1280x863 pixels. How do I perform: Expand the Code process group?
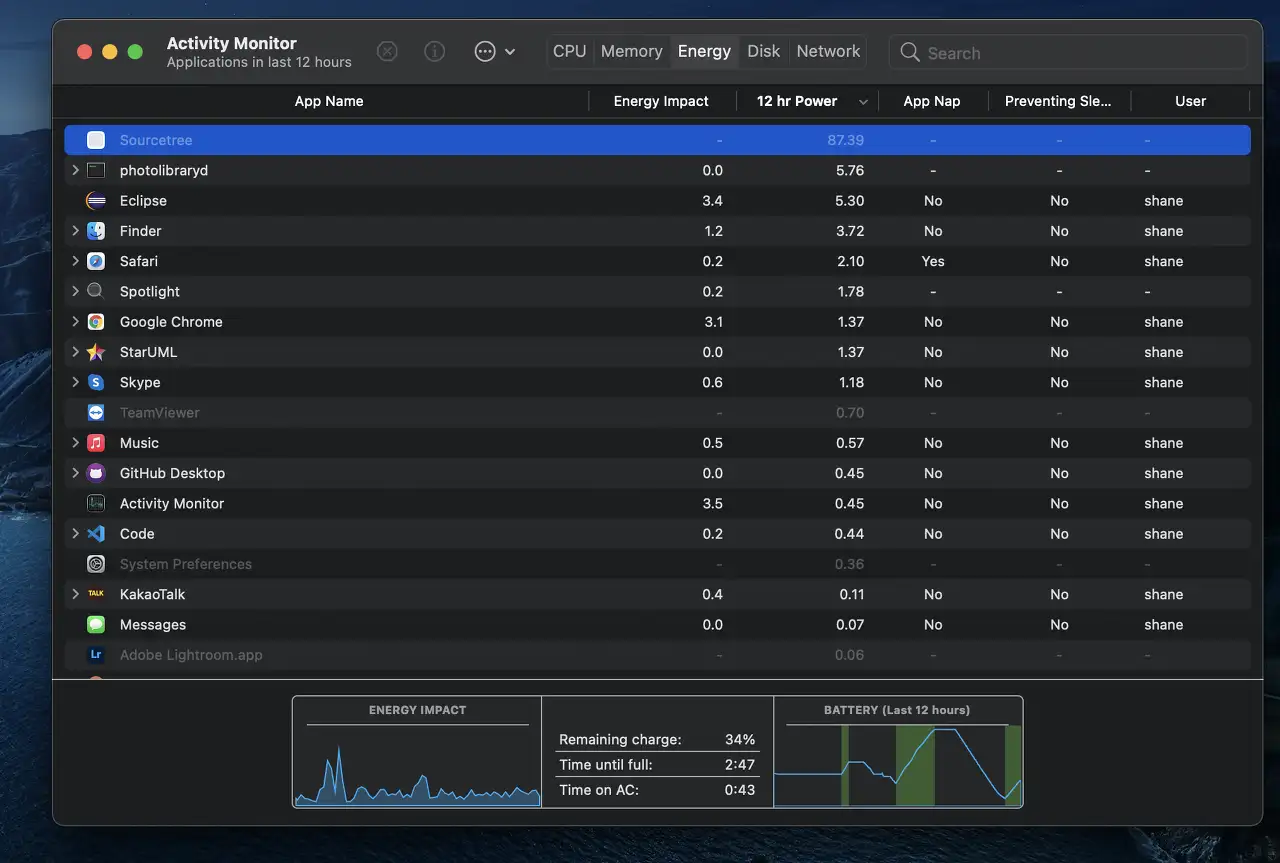(75, 534)
